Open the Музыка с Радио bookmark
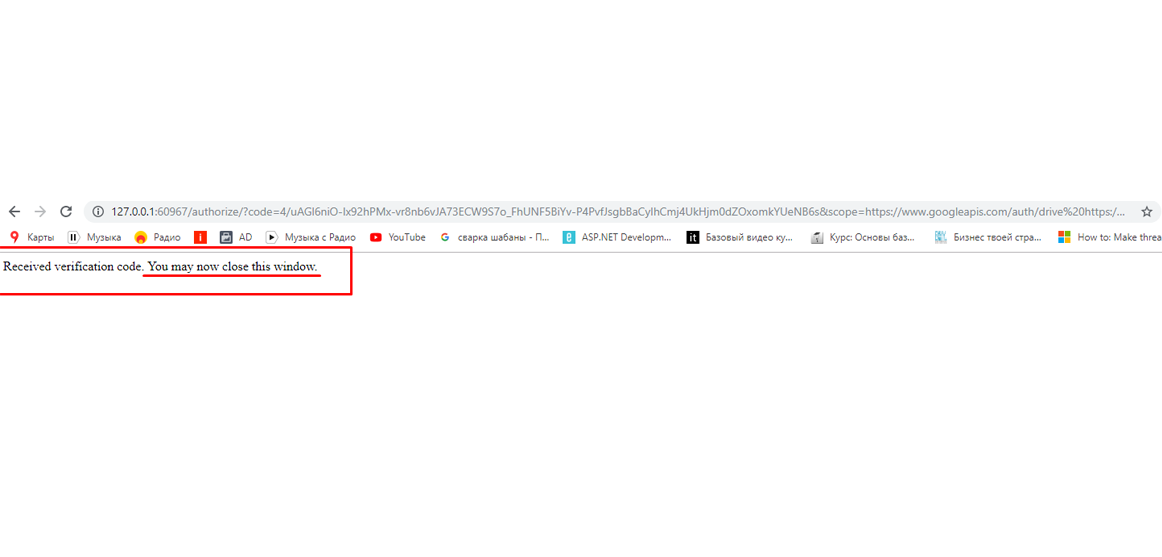The height and width of the screenshot is (557, 1162). click(x=311, y=238)
